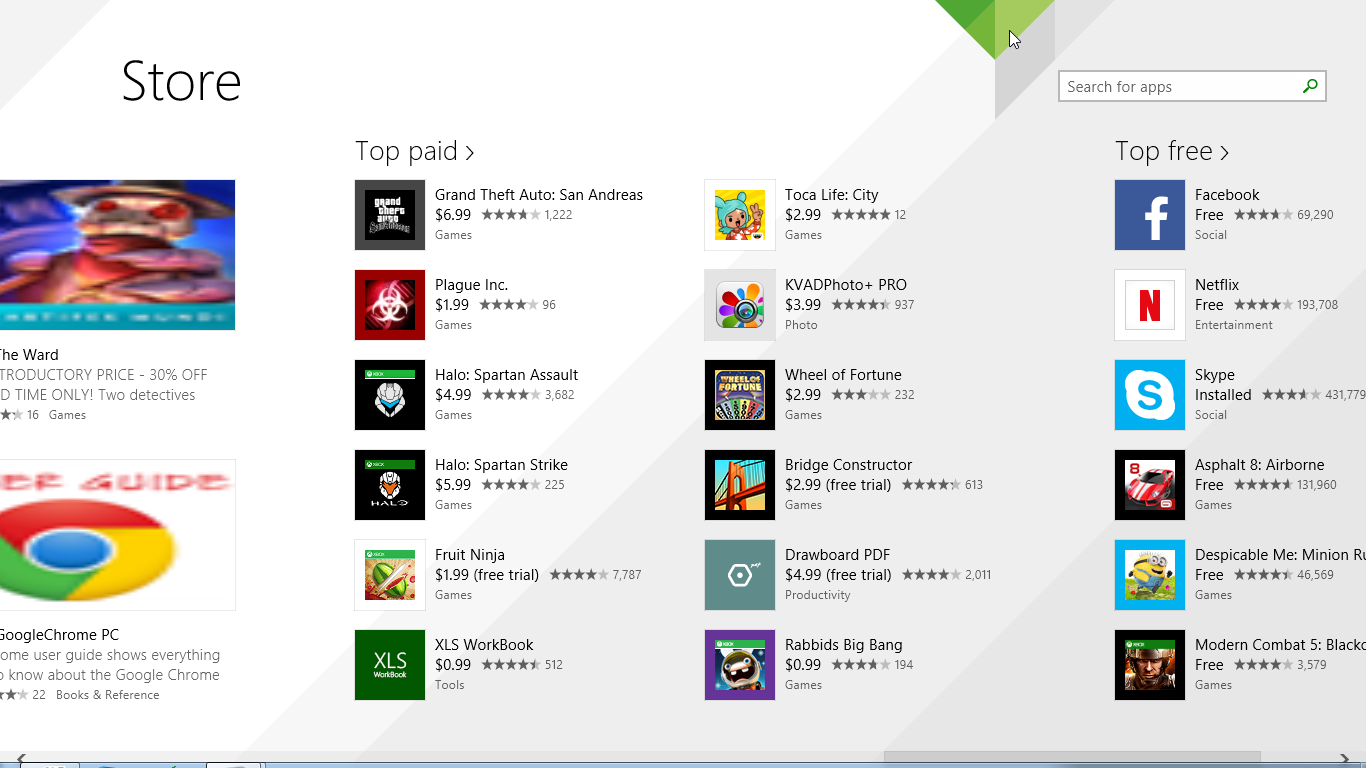Click the Facebook app title

point(1227,195)
